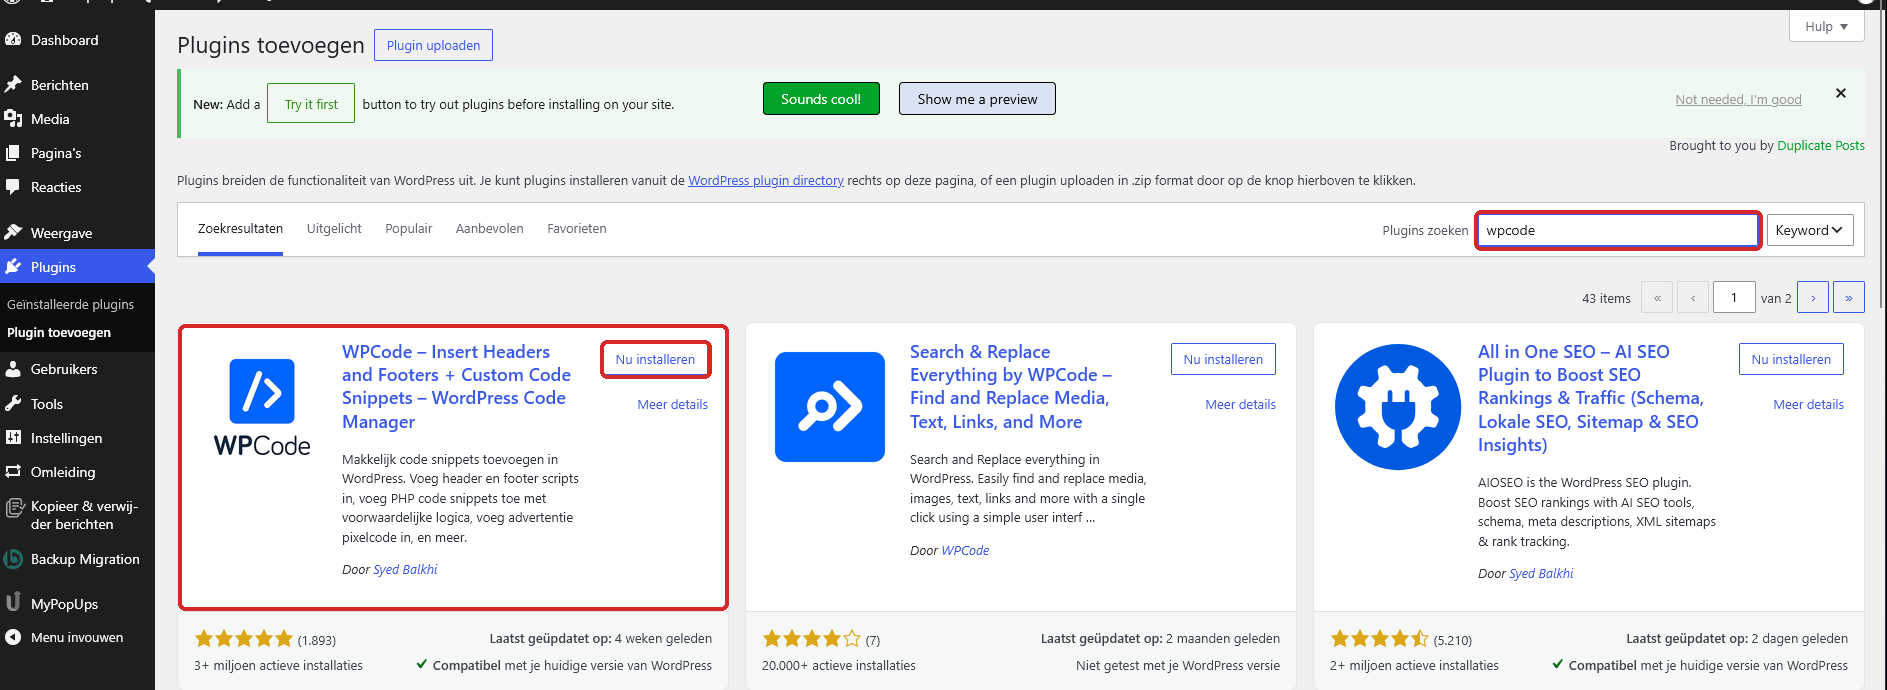This screenshot has height=690, width=1887.
Task: Jump to the last results page
Action: (1849, 298)
